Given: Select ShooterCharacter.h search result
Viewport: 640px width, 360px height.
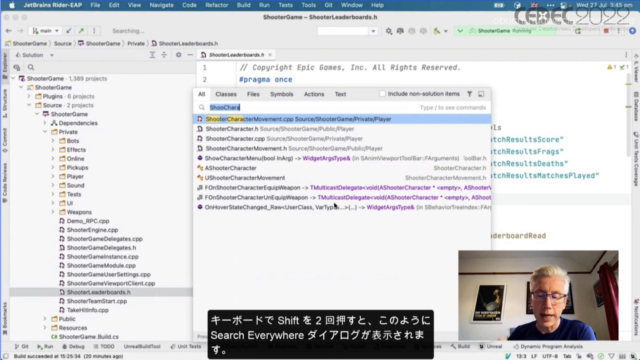Looking at the screenshot, I should pos(342,129).
